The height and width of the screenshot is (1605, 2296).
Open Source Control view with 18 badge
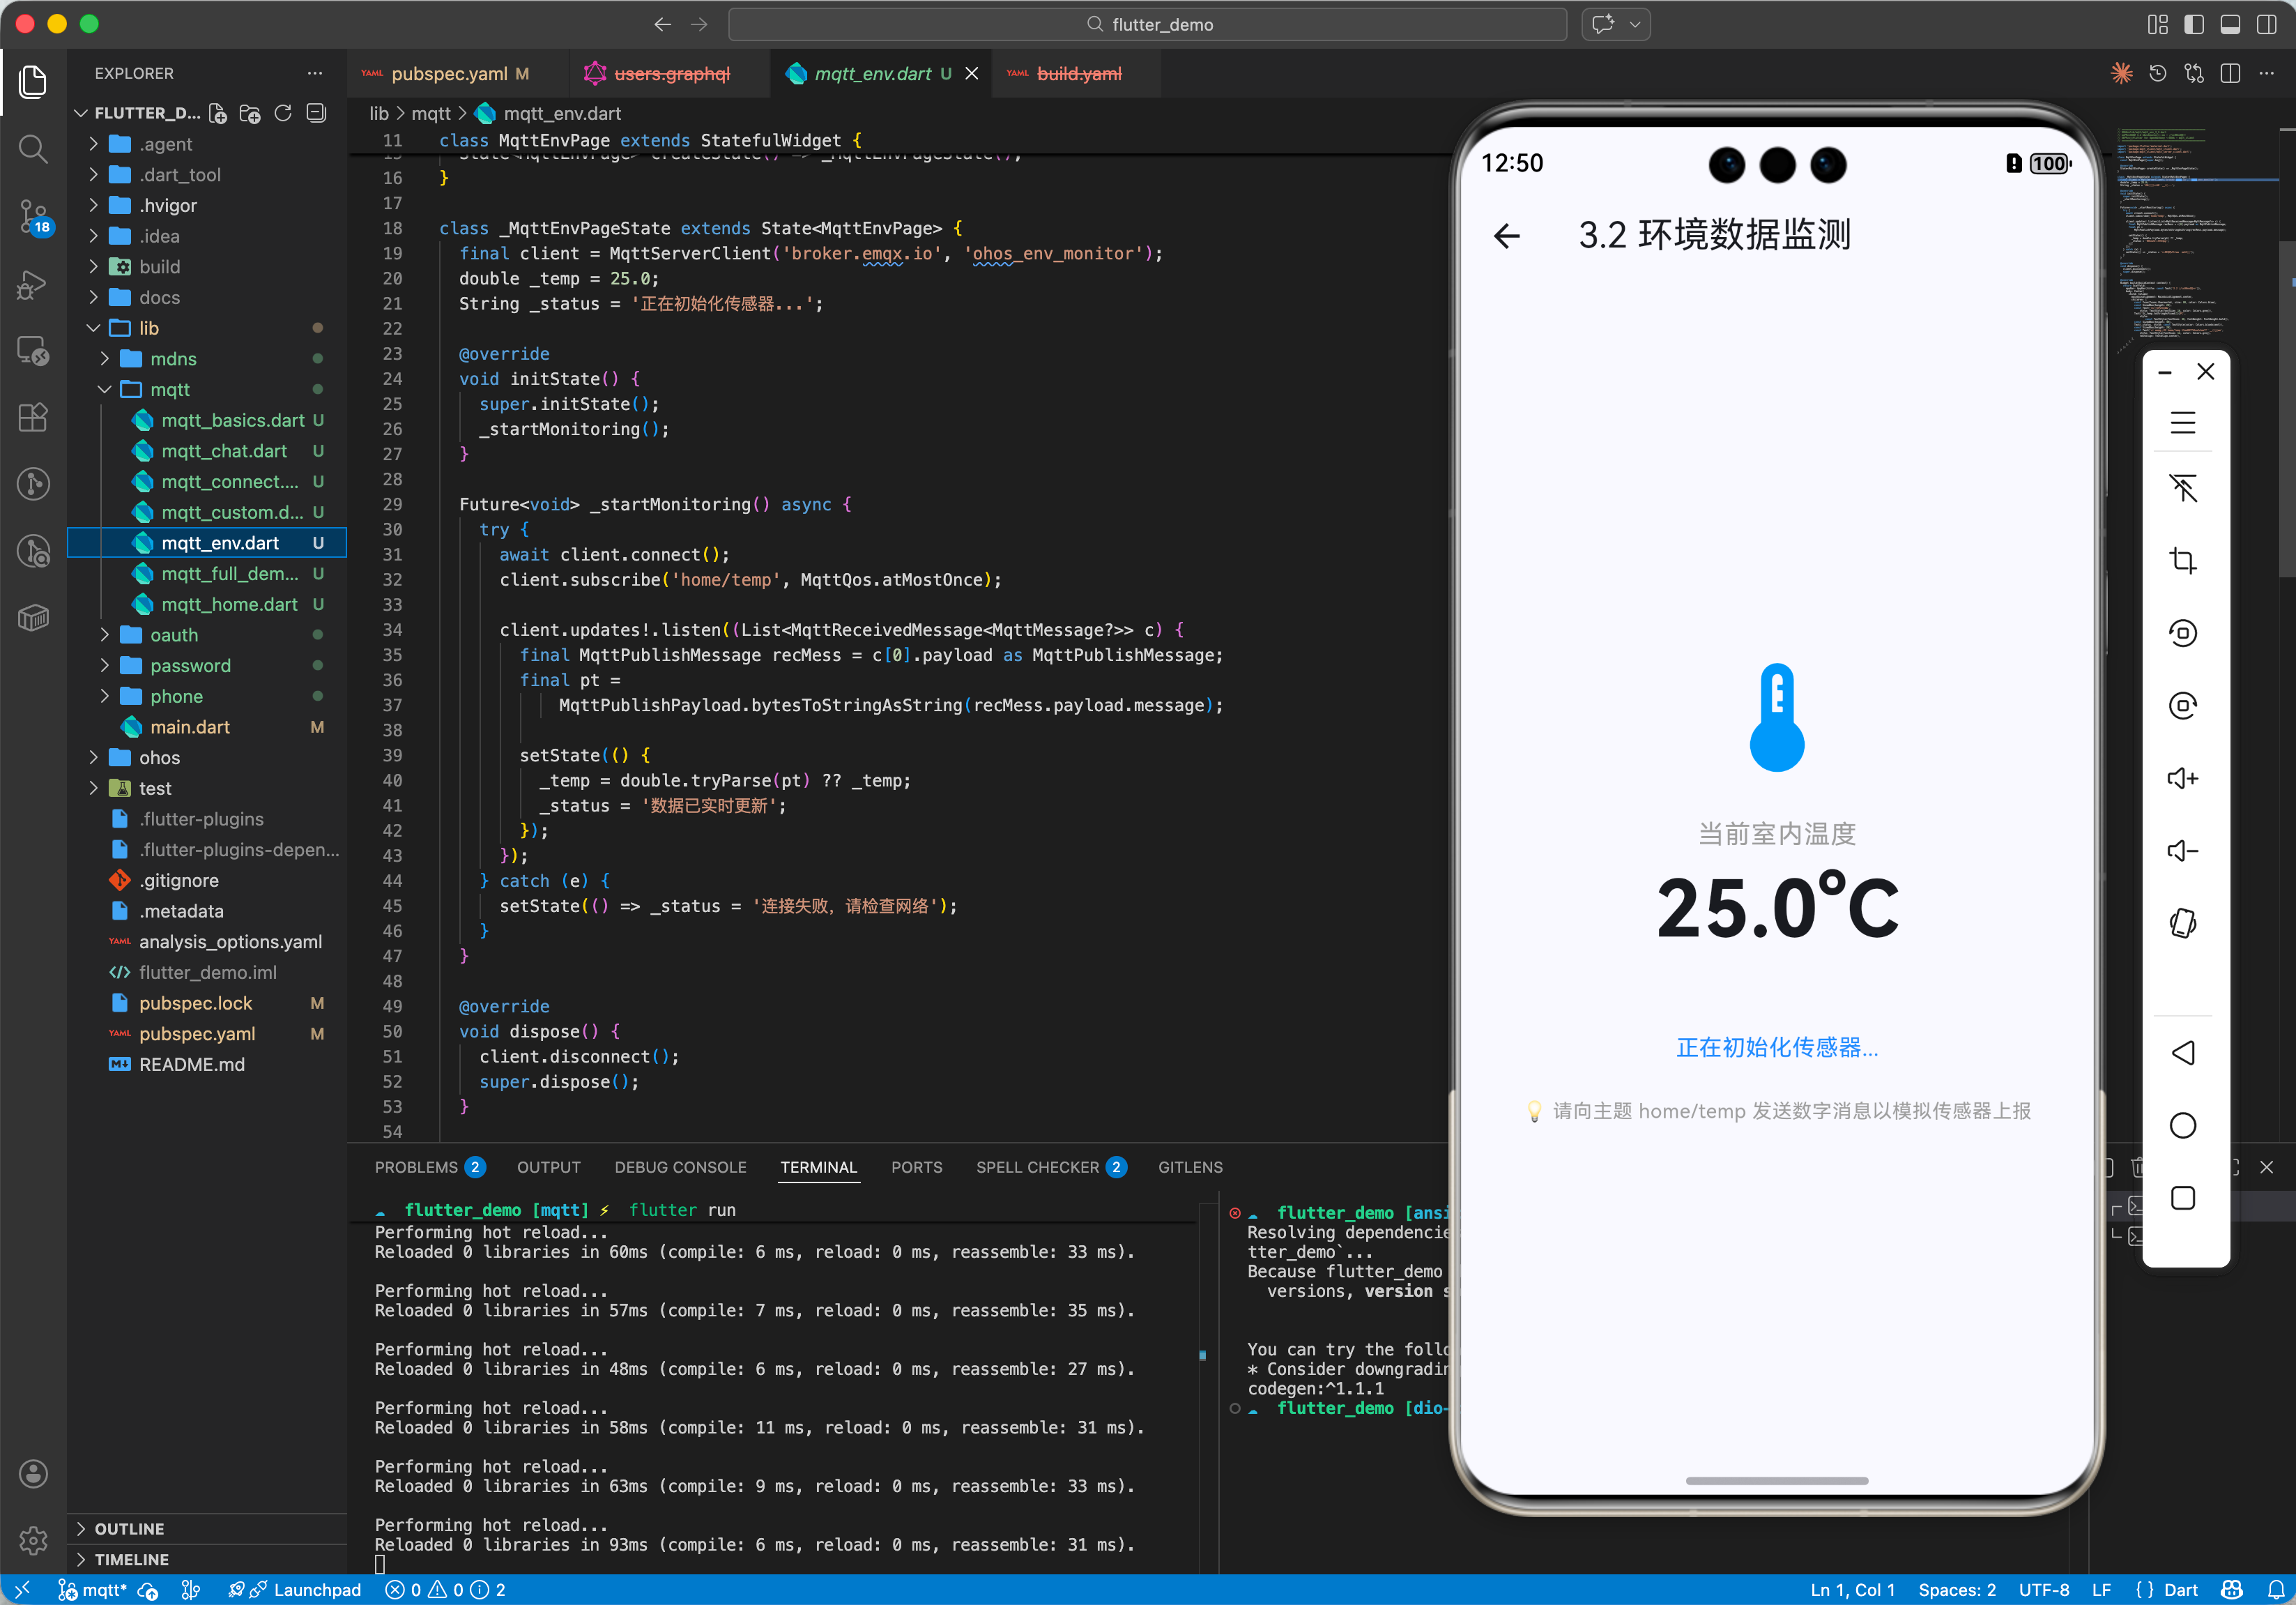click(33, 215)
